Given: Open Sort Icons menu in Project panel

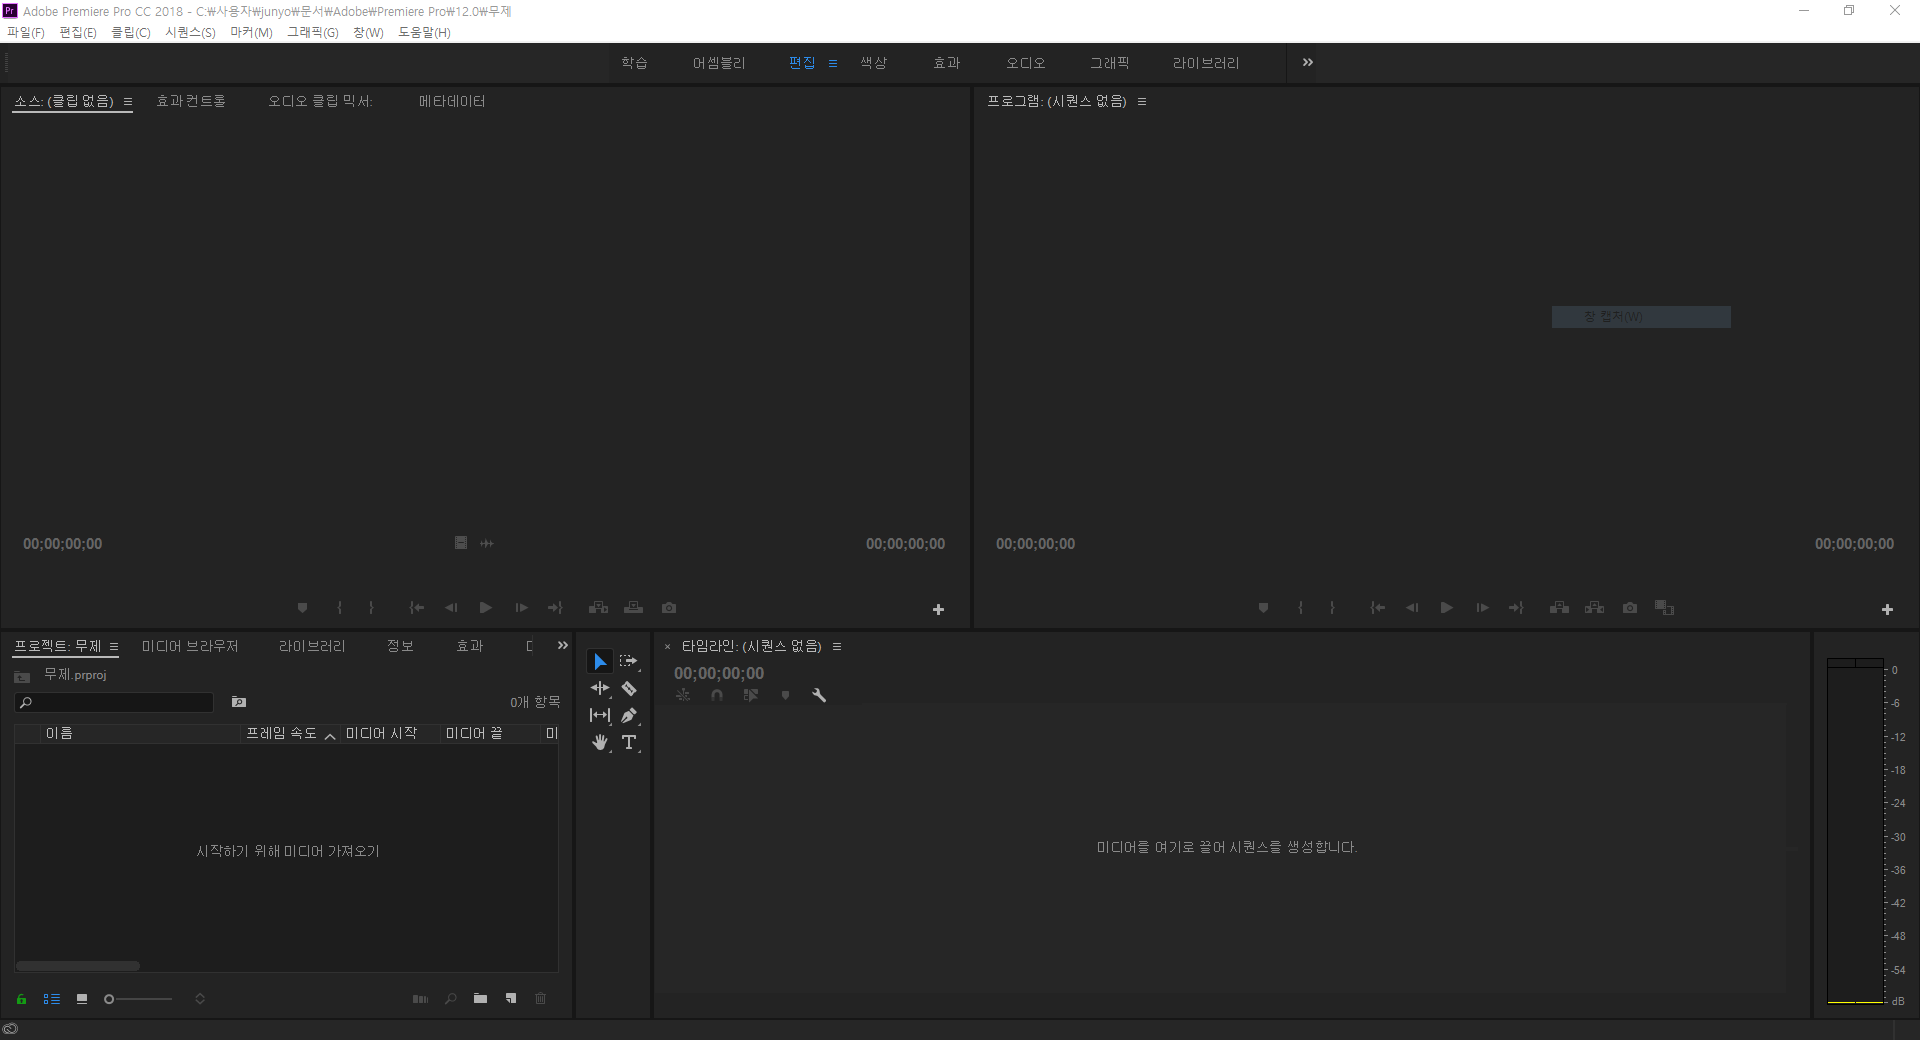Looking at the screenshot, I should (x=200, y=999).
